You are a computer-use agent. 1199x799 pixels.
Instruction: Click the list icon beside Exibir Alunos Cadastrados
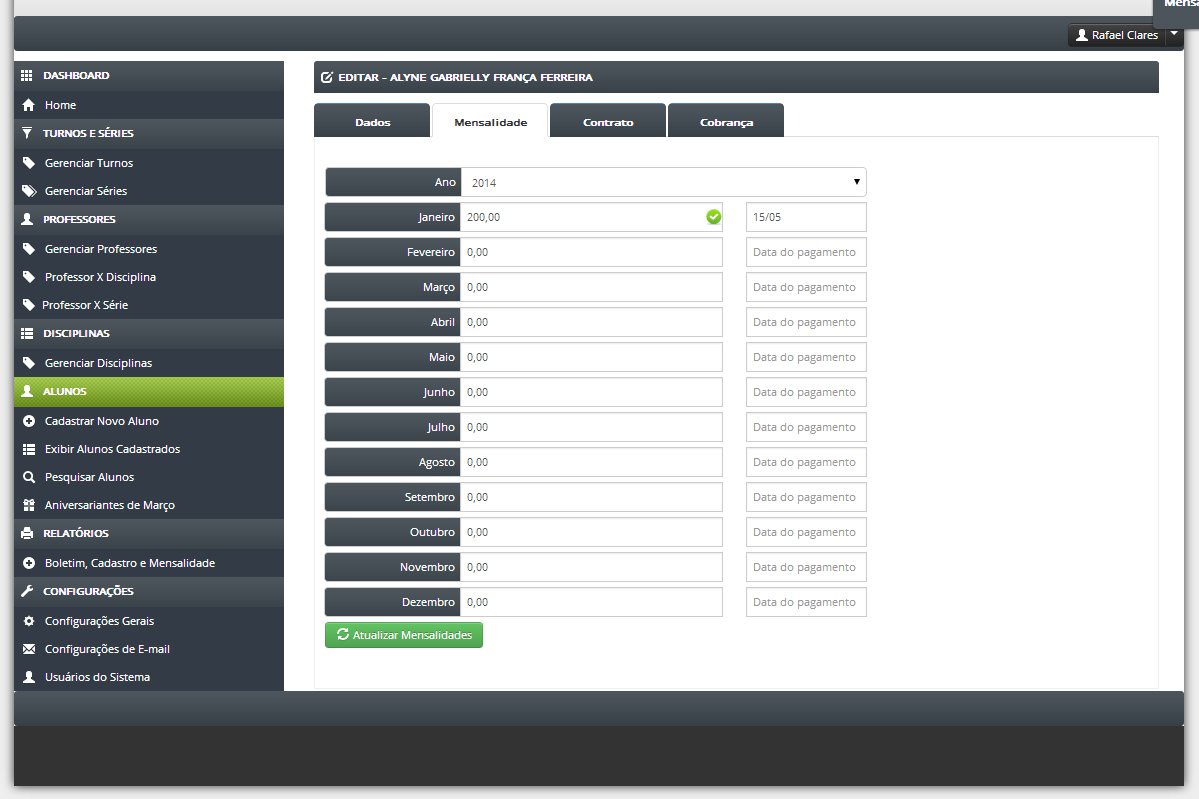point(29,450)
